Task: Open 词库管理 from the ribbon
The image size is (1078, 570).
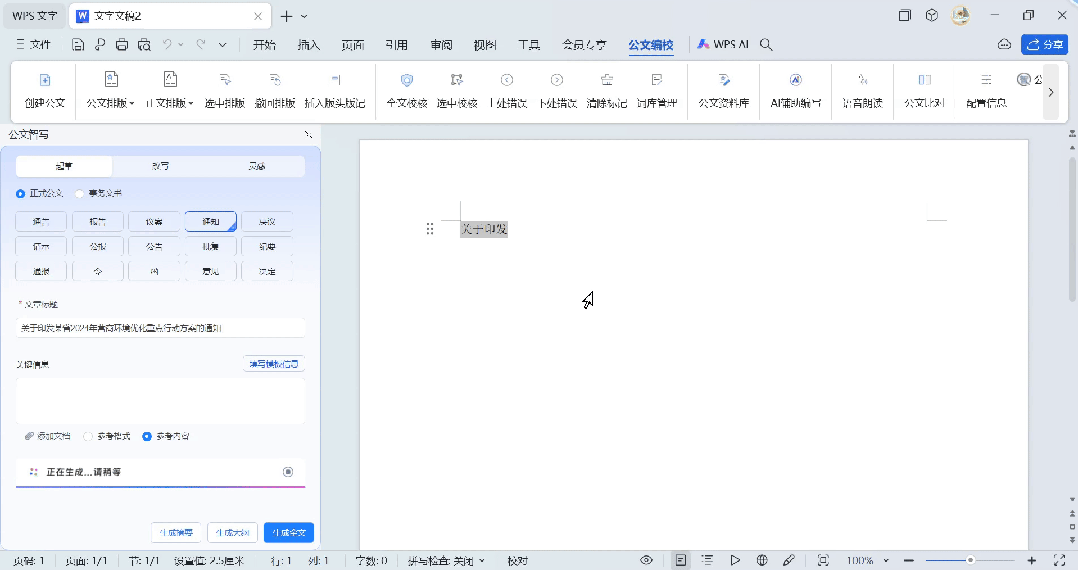Action: 657,91
